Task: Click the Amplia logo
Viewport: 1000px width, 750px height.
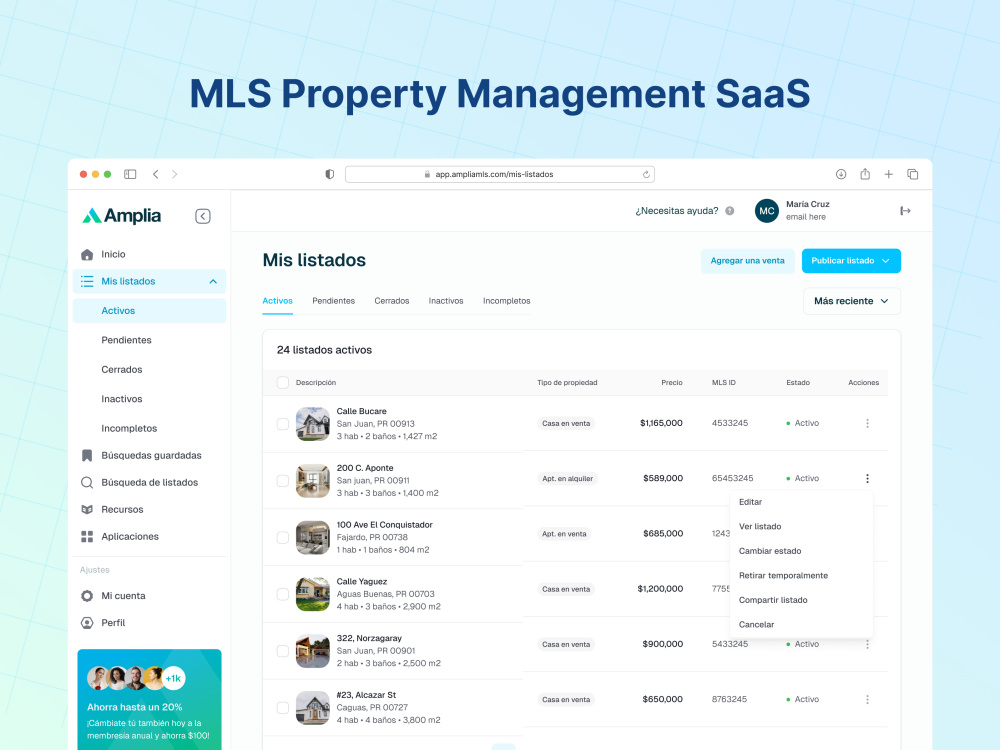Action: (x=121, y=216)
